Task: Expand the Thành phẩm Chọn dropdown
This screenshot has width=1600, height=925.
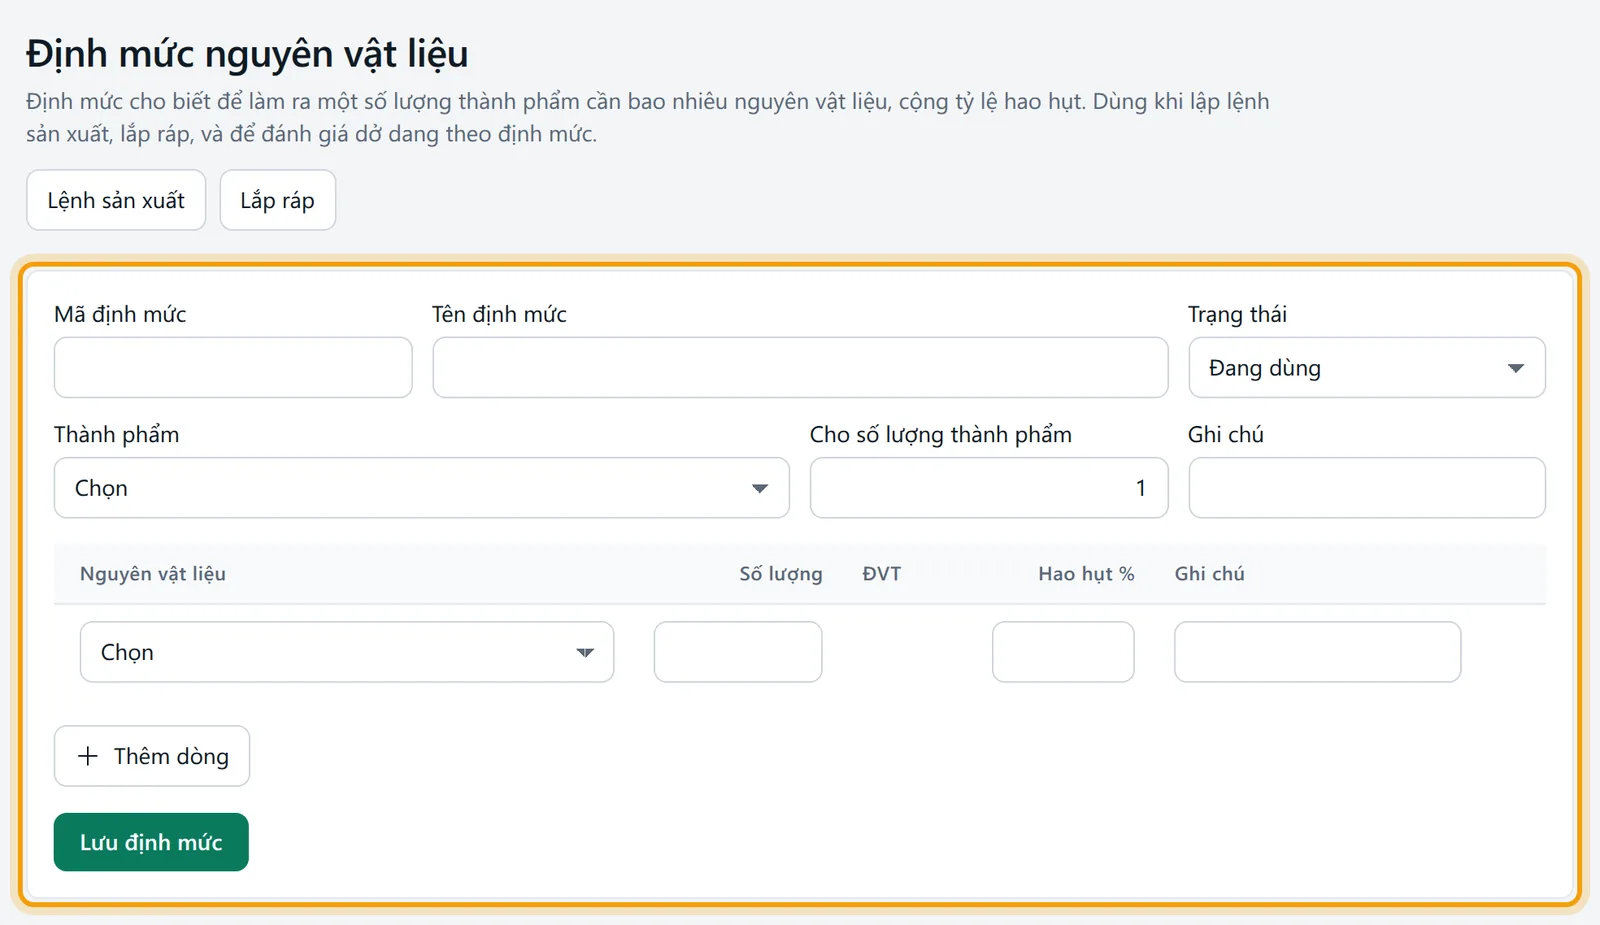Action: tap(422, 488)
